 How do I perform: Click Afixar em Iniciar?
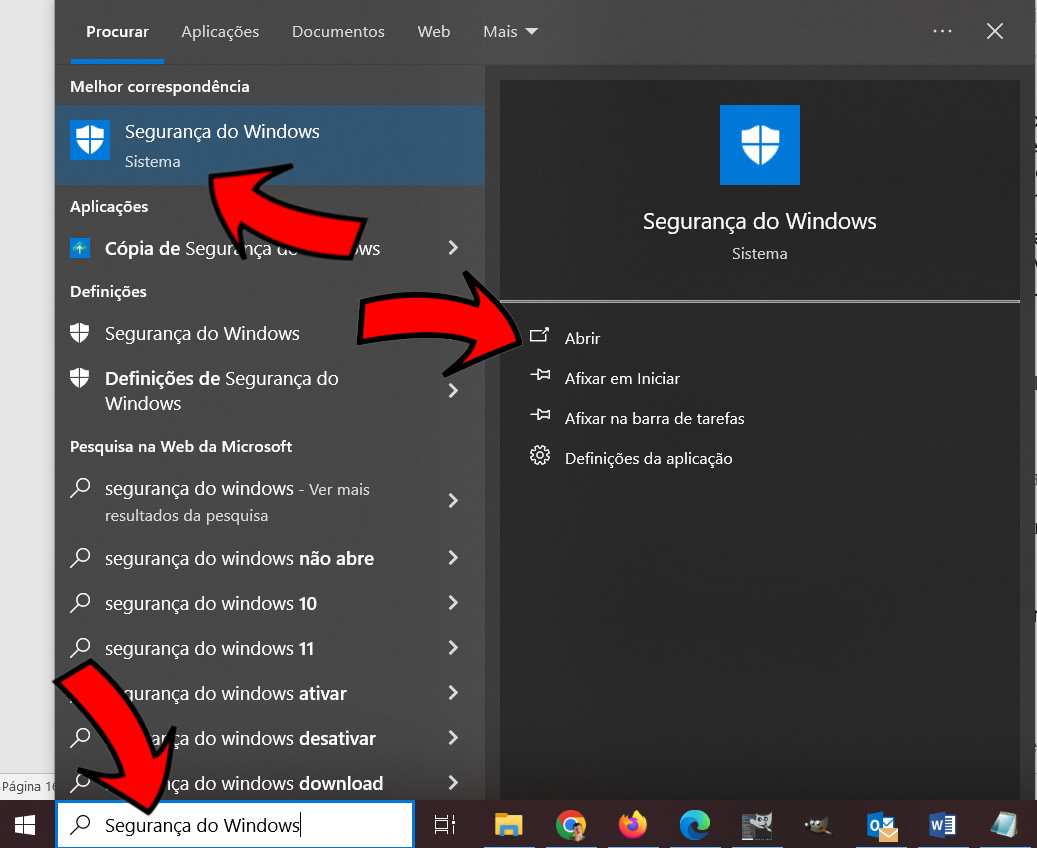(x=622, y=378)
